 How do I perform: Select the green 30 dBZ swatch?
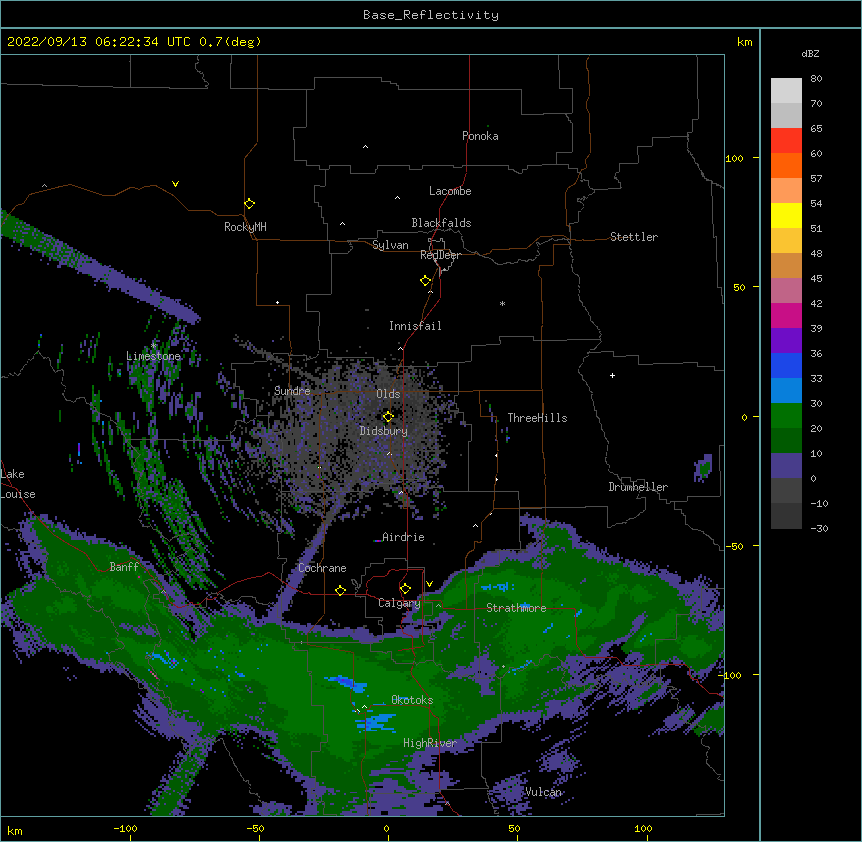(786, 416)
